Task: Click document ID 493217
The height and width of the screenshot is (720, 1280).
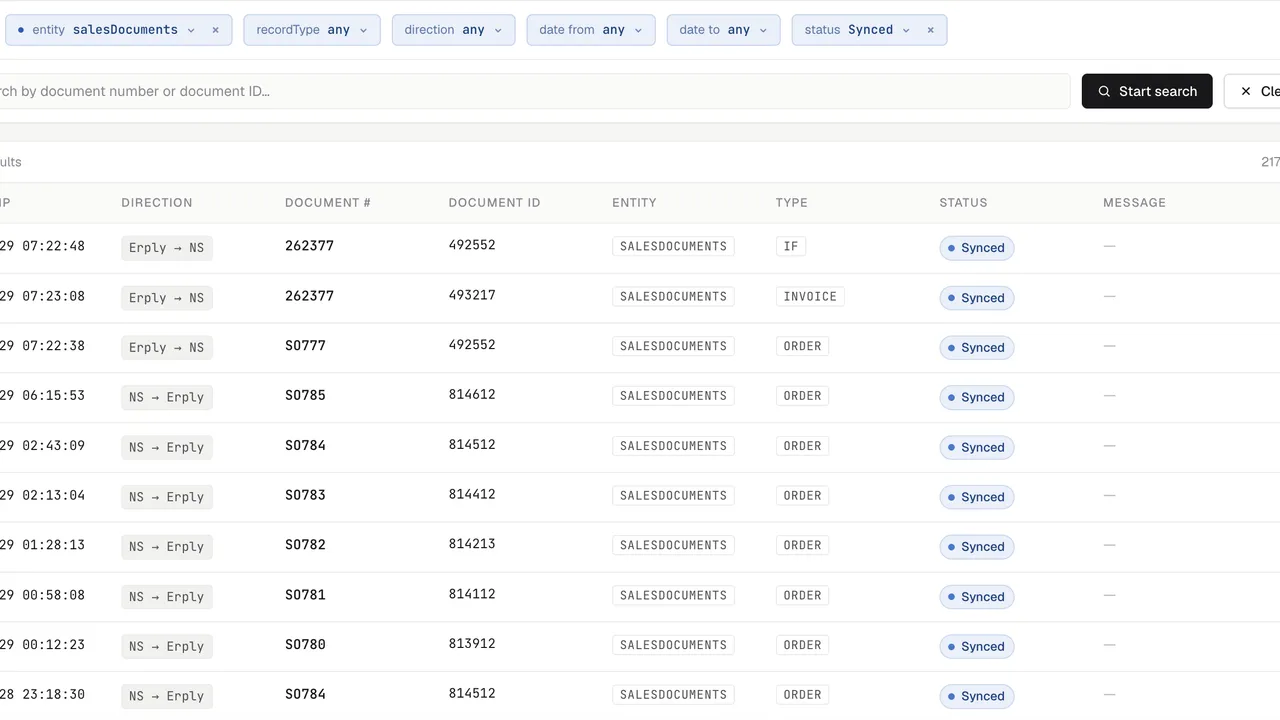Action: 472,295
